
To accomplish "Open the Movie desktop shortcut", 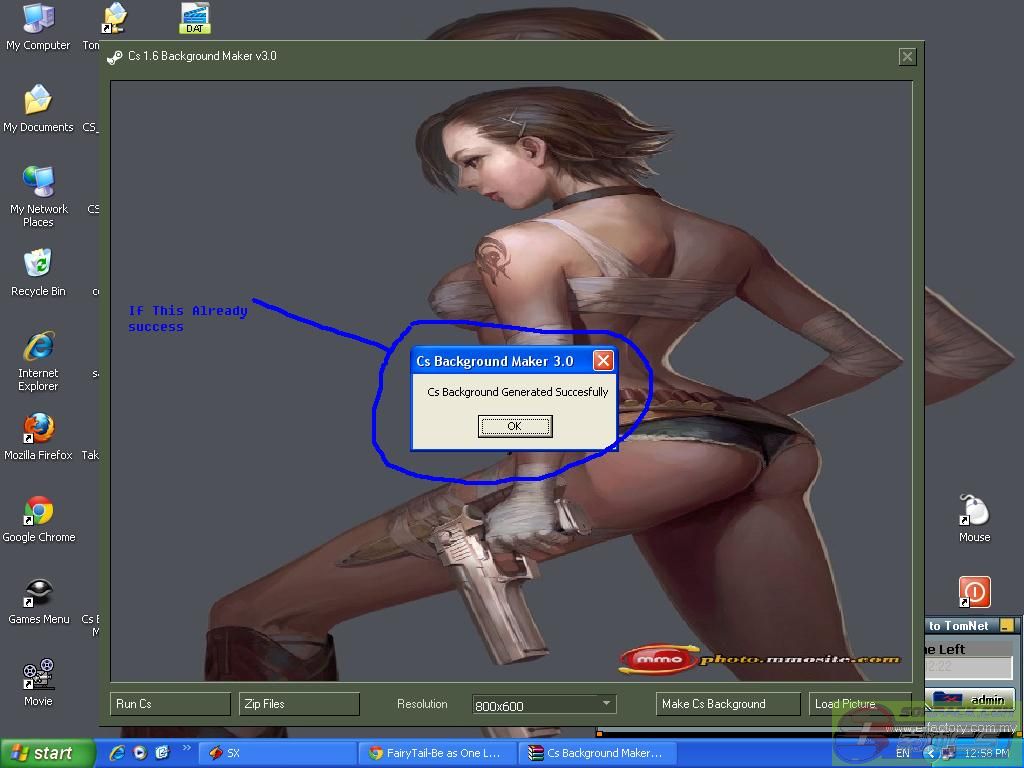I will point(38,676).
